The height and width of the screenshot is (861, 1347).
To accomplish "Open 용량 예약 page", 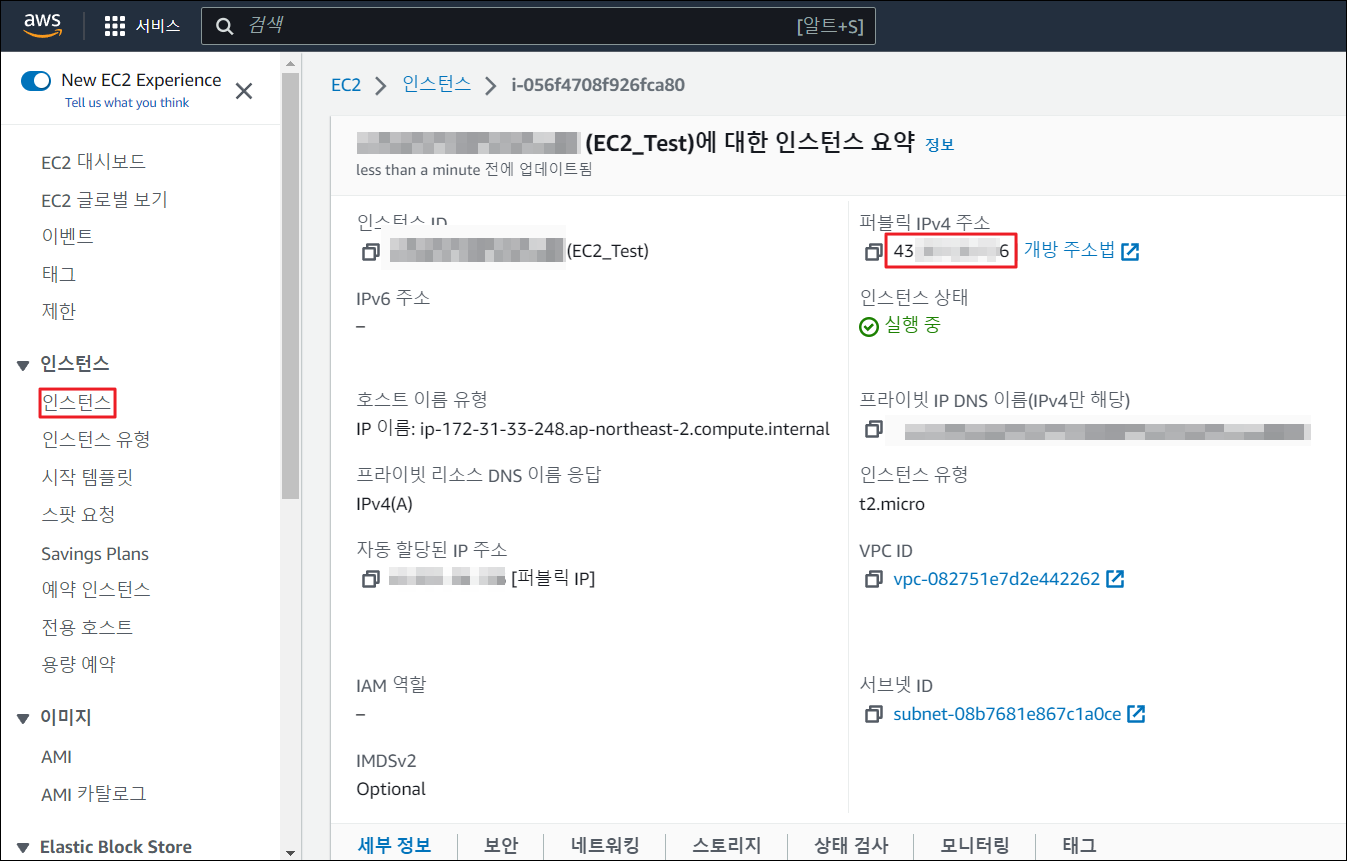I will [78, 664].
